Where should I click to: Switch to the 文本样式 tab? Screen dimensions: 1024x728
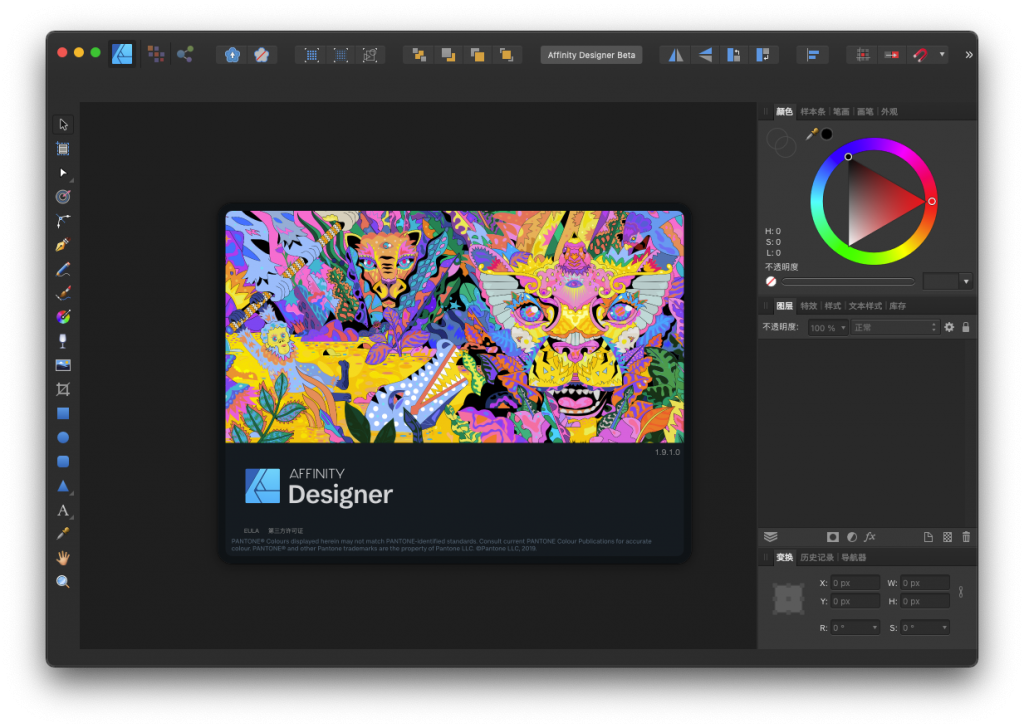[x=865, y=306]
